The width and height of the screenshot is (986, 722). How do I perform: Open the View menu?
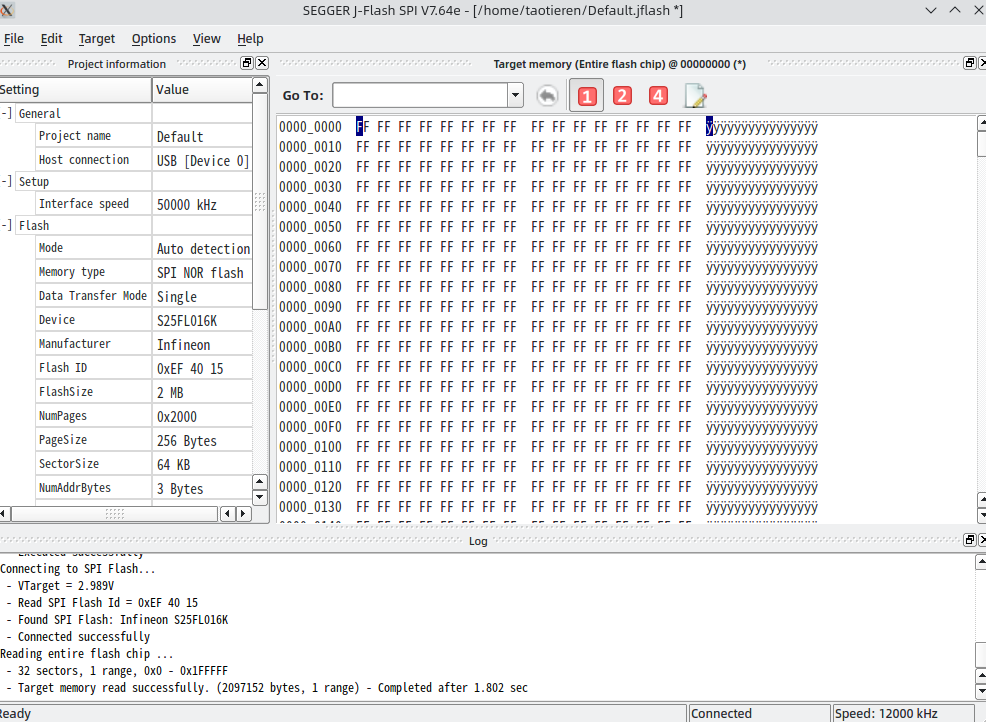point(206,38)
